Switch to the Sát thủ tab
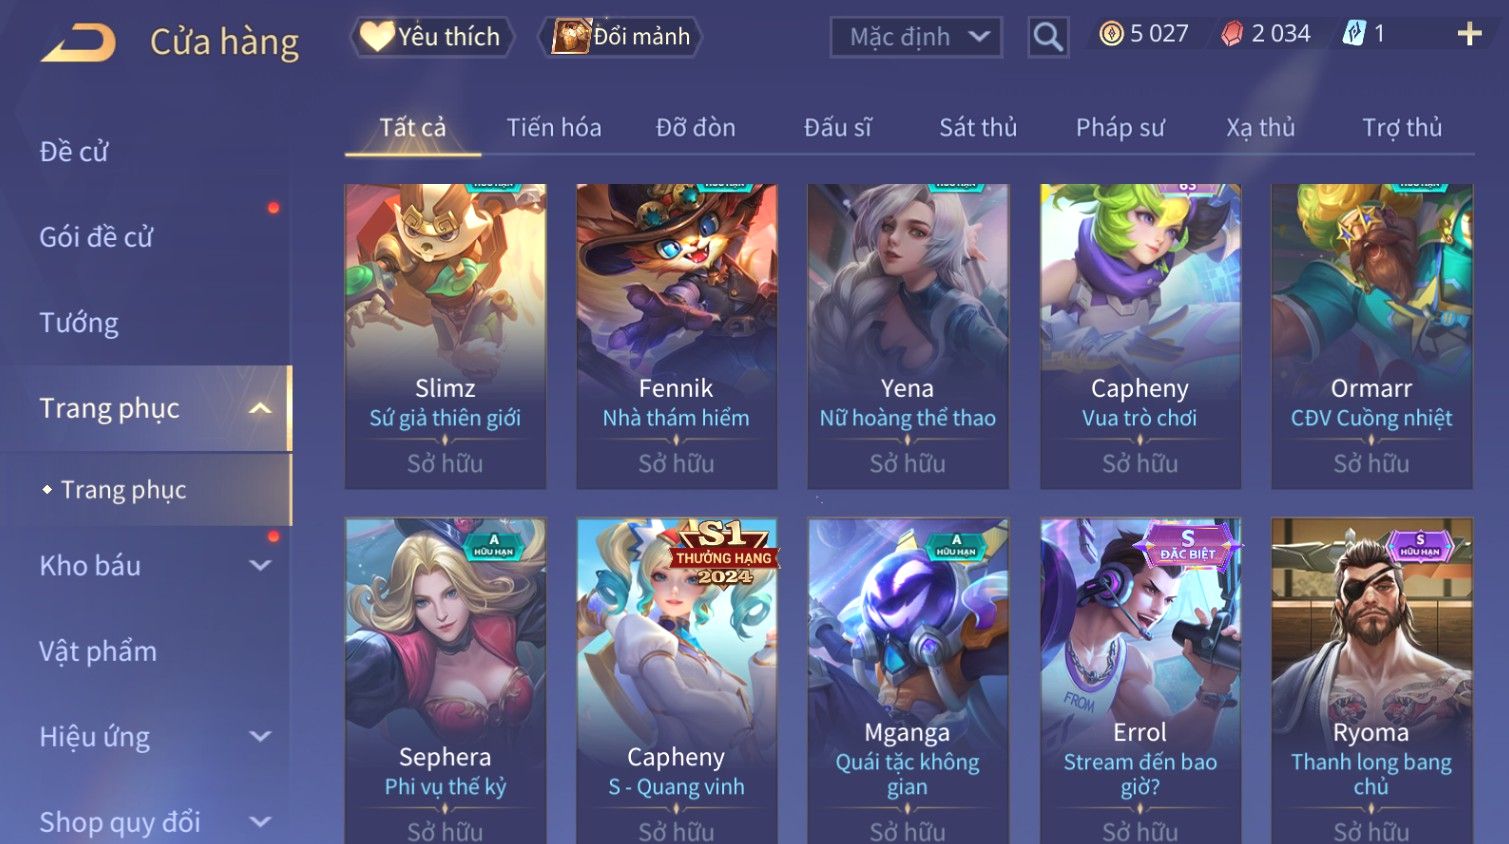1509x844 pixels. click(x=978, y=128)
